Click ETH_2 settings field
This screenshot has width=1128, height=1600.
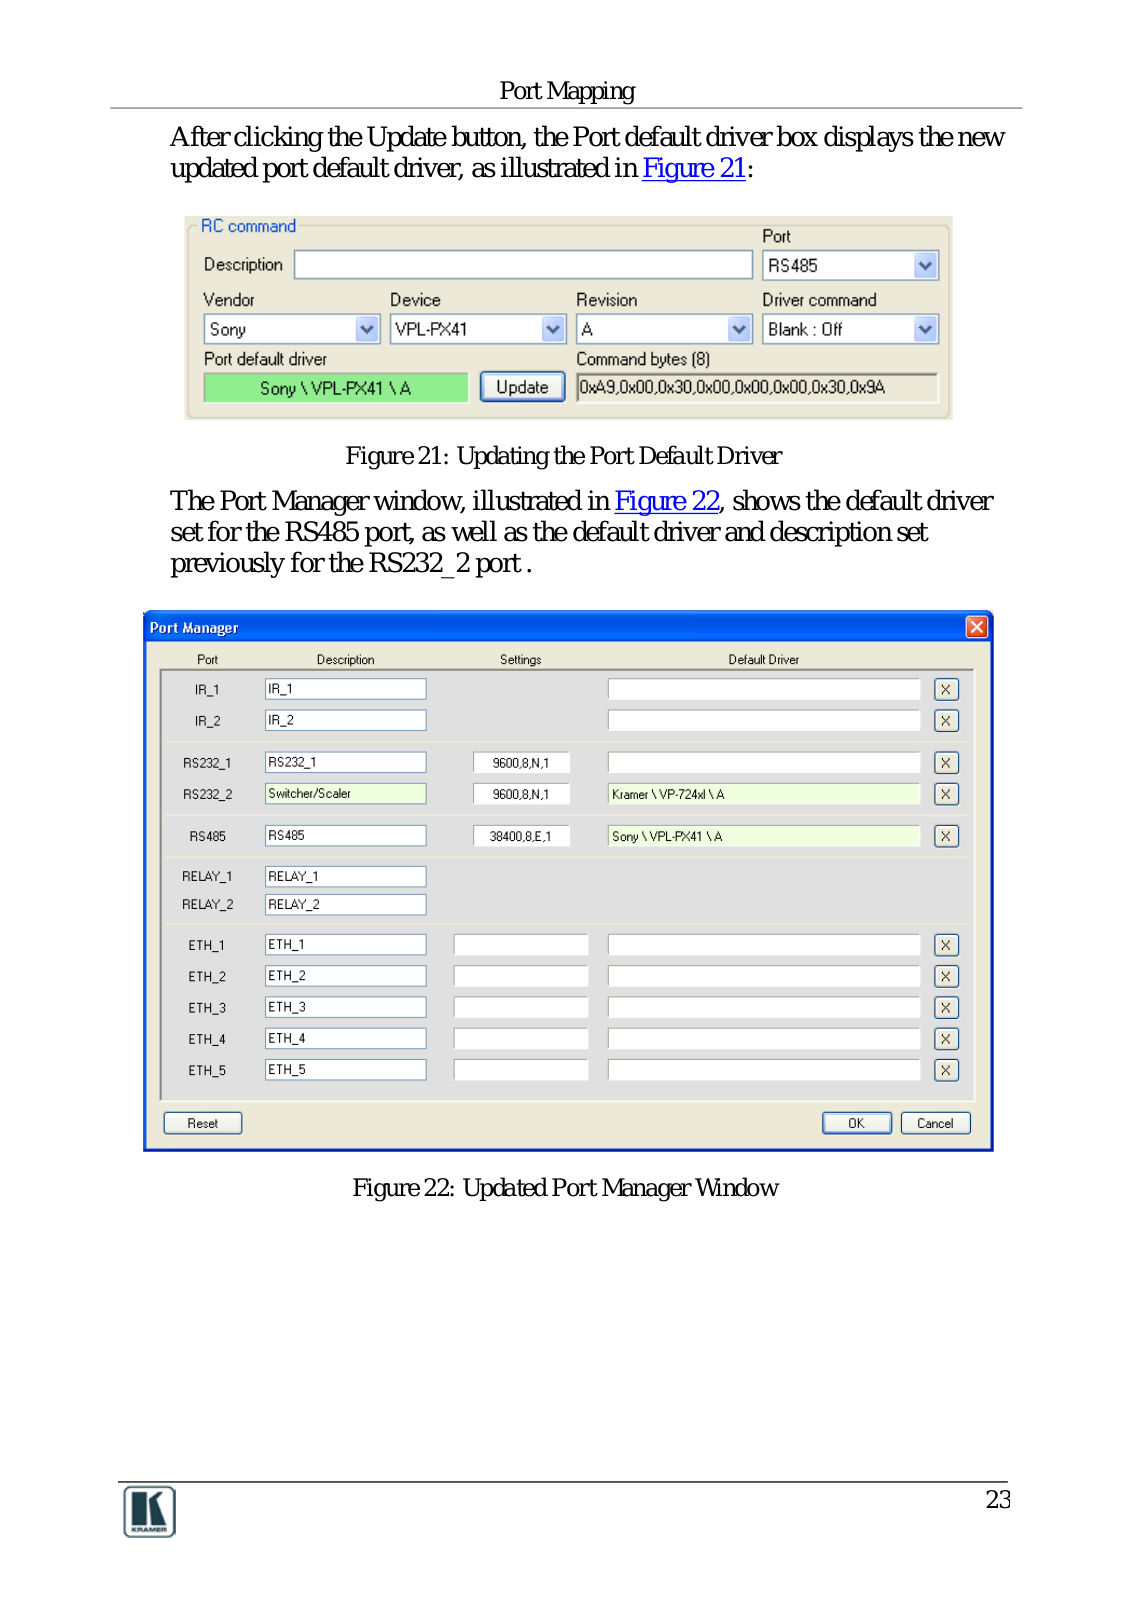521,976
